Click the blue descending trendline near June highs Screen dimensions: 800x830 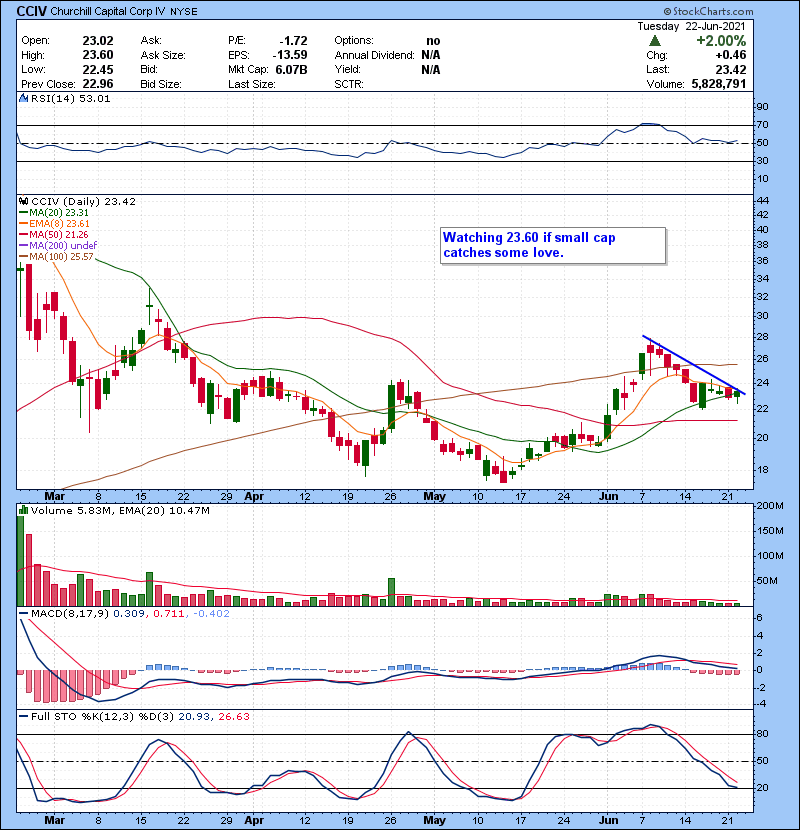coord(694,365)
